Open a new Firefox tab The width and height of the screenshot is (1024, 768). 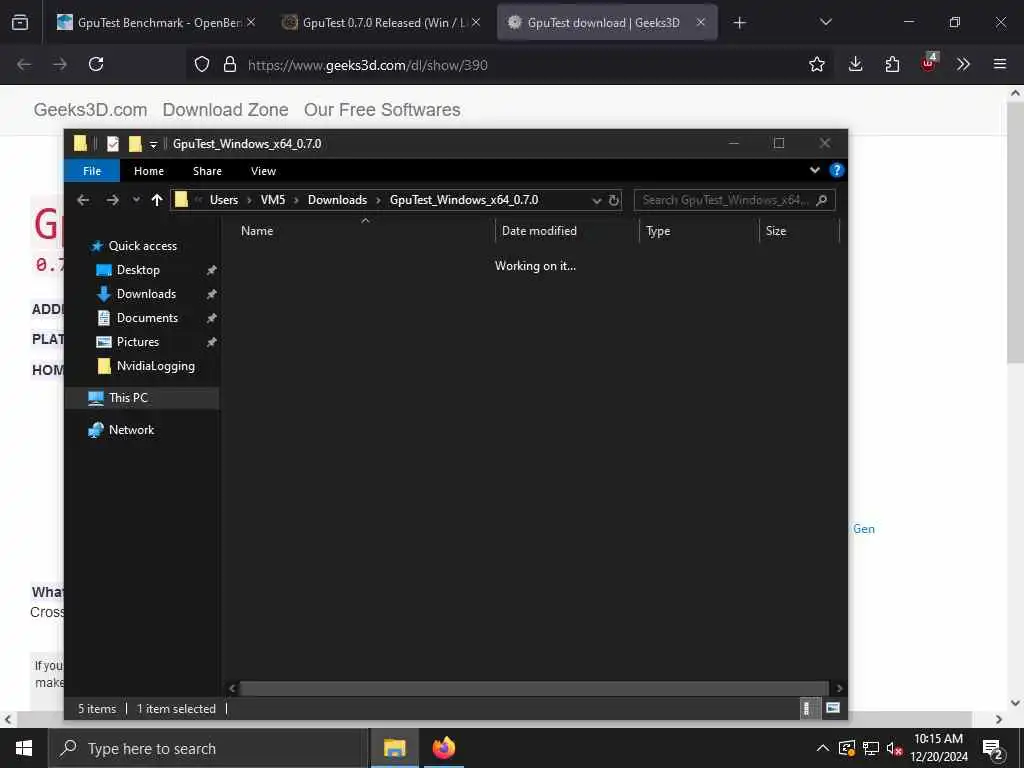point(739,23)
